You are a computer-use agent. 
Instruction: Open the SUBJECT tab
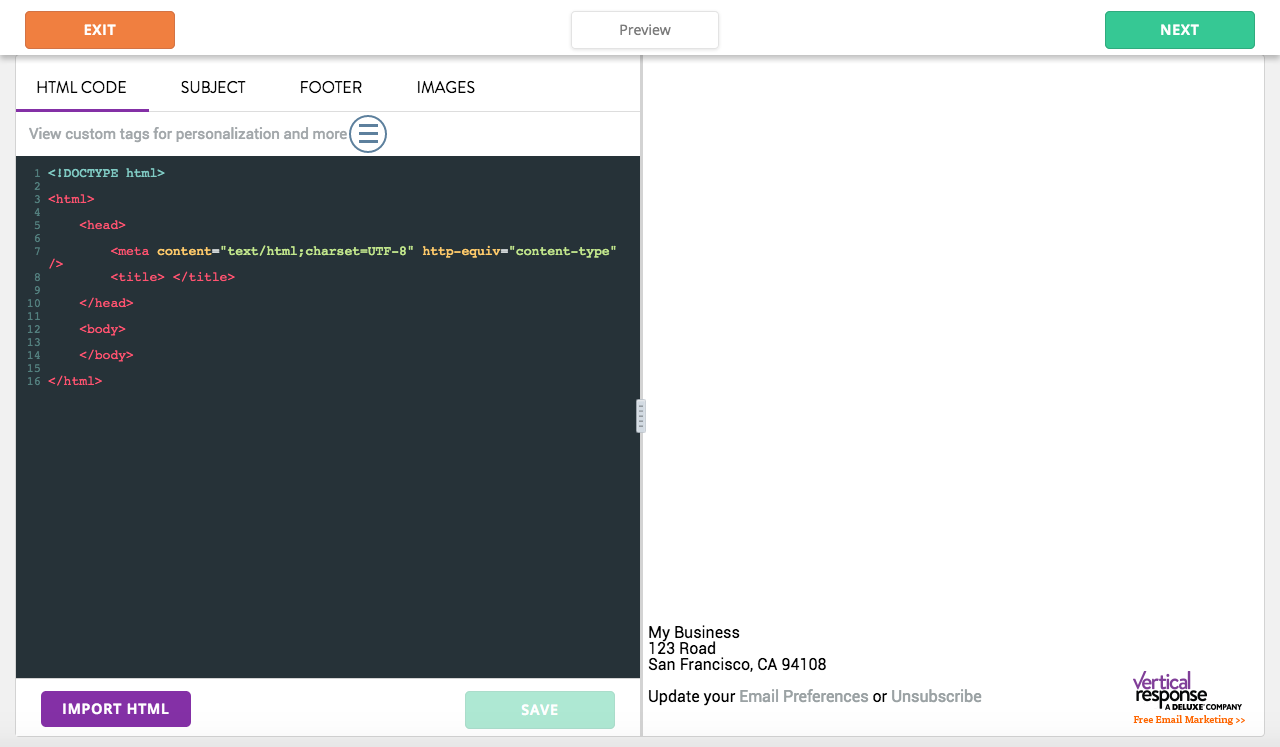(213, 87)
